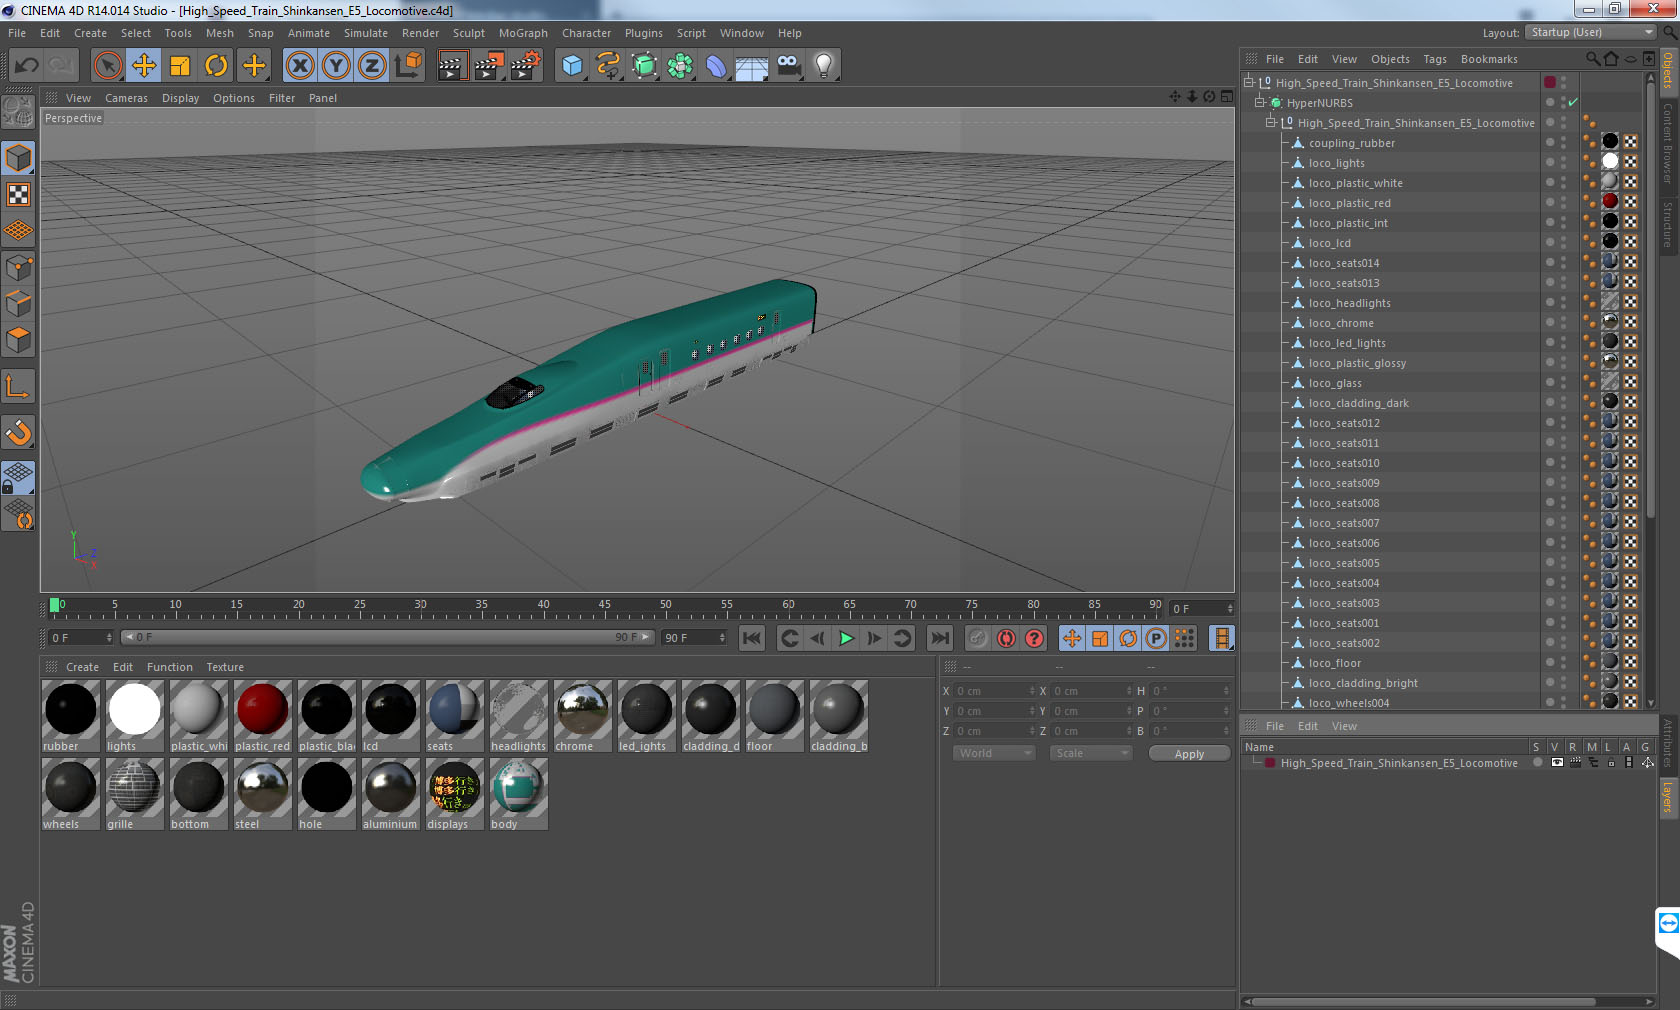Open the World coordinate mode dropdown
1680x1010 pixels.
coord(994,753)
